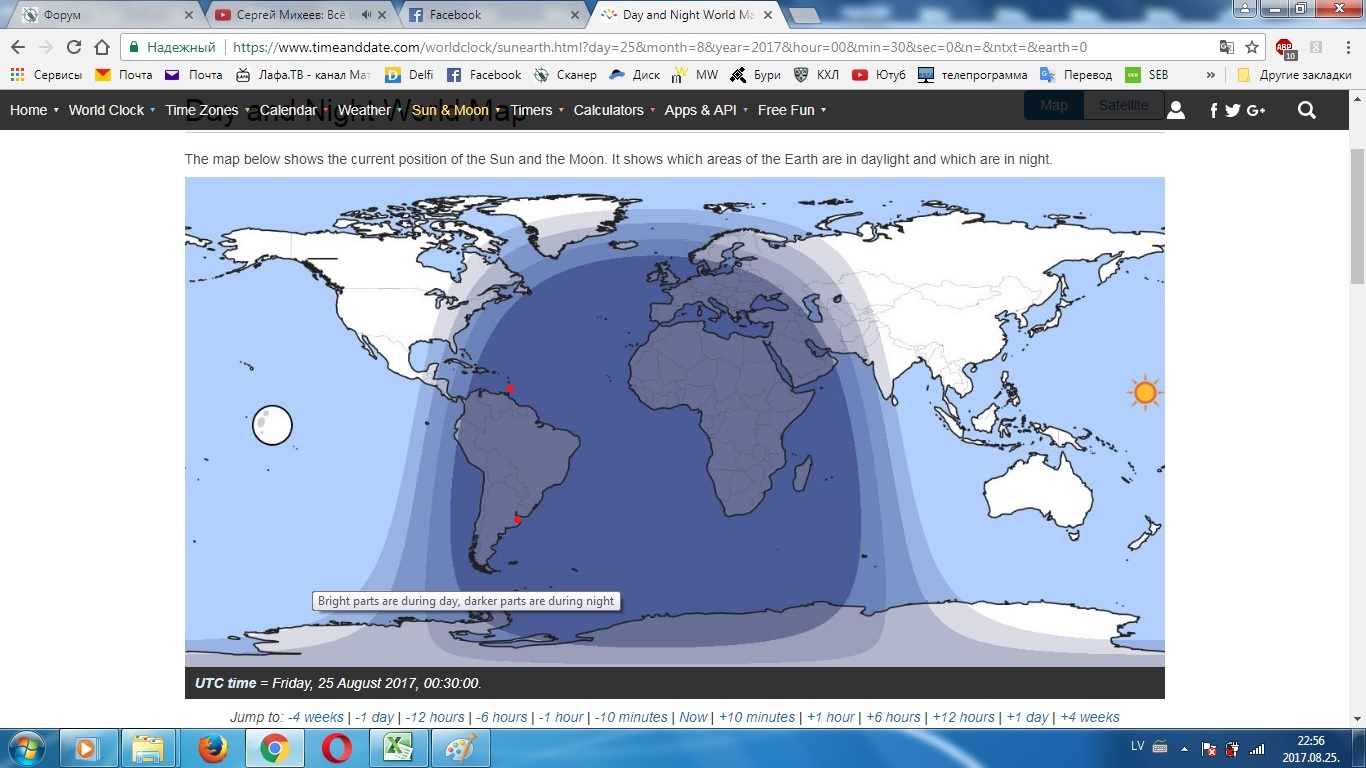Open Opera from the taskbar
The height and width of the screenshot is (768, 1366).
337,748
